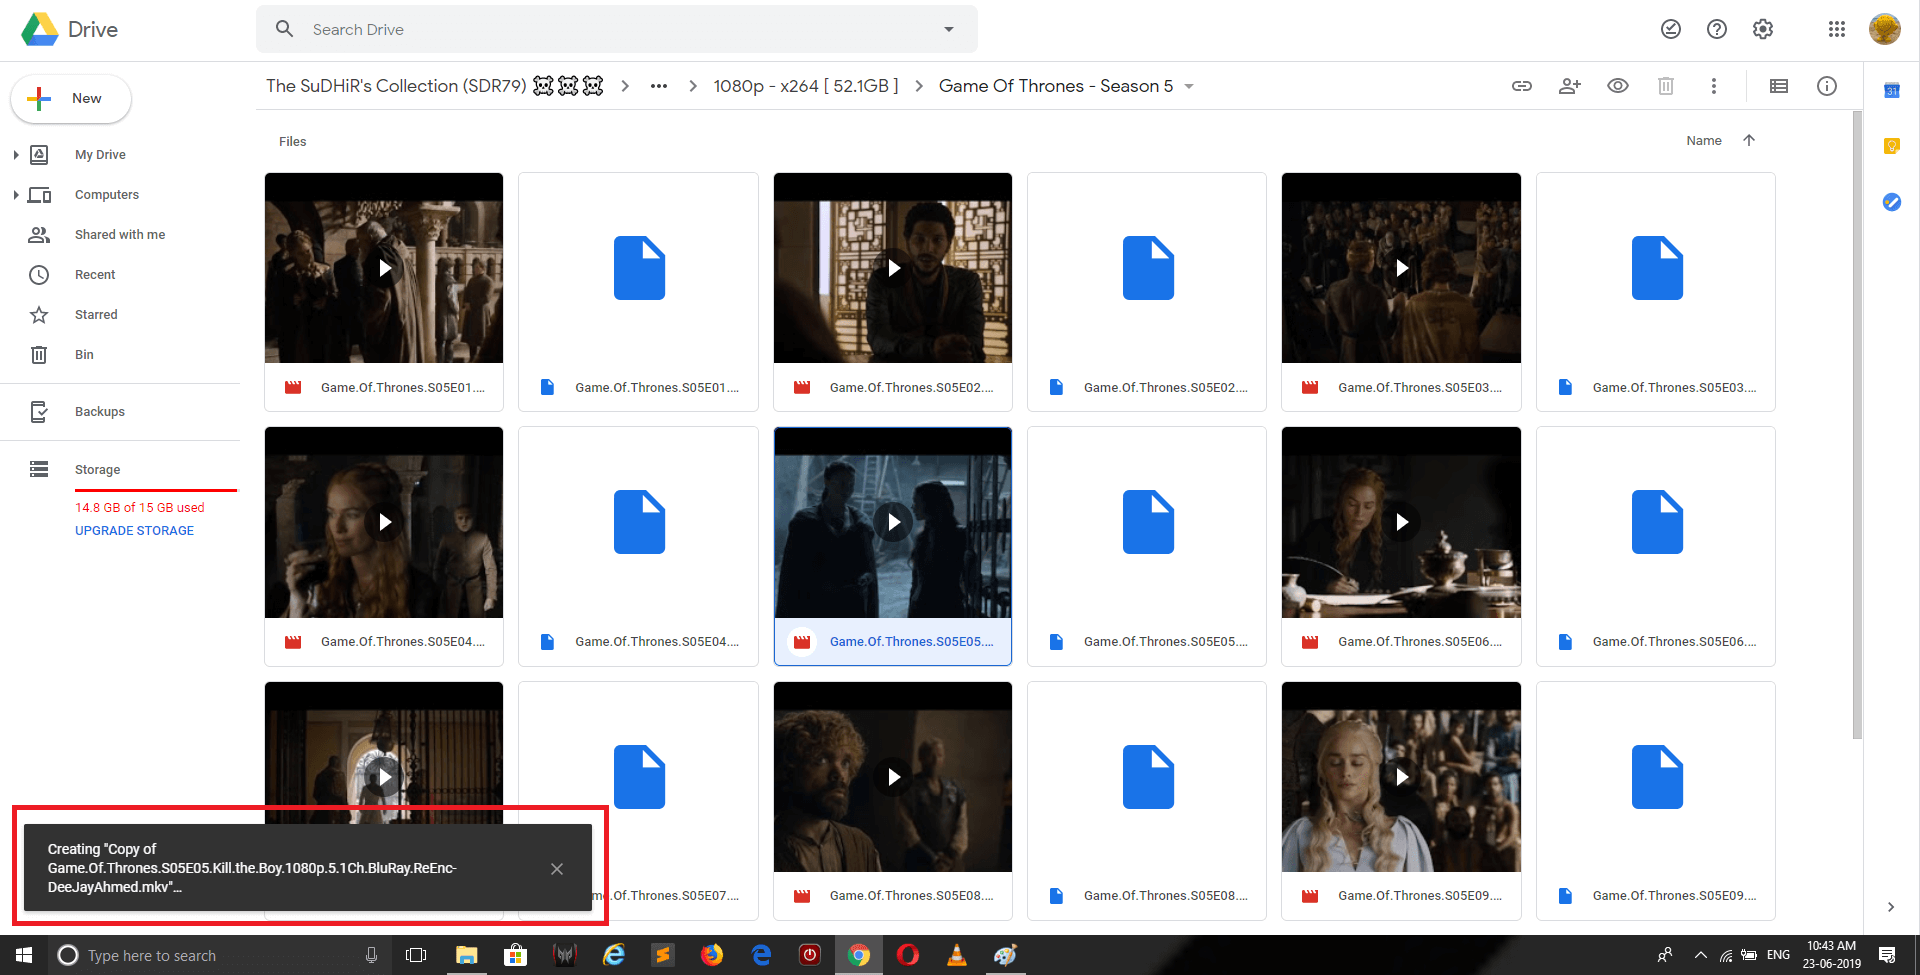Go to Recent files

pyautogui.click(x=95, y=275)
